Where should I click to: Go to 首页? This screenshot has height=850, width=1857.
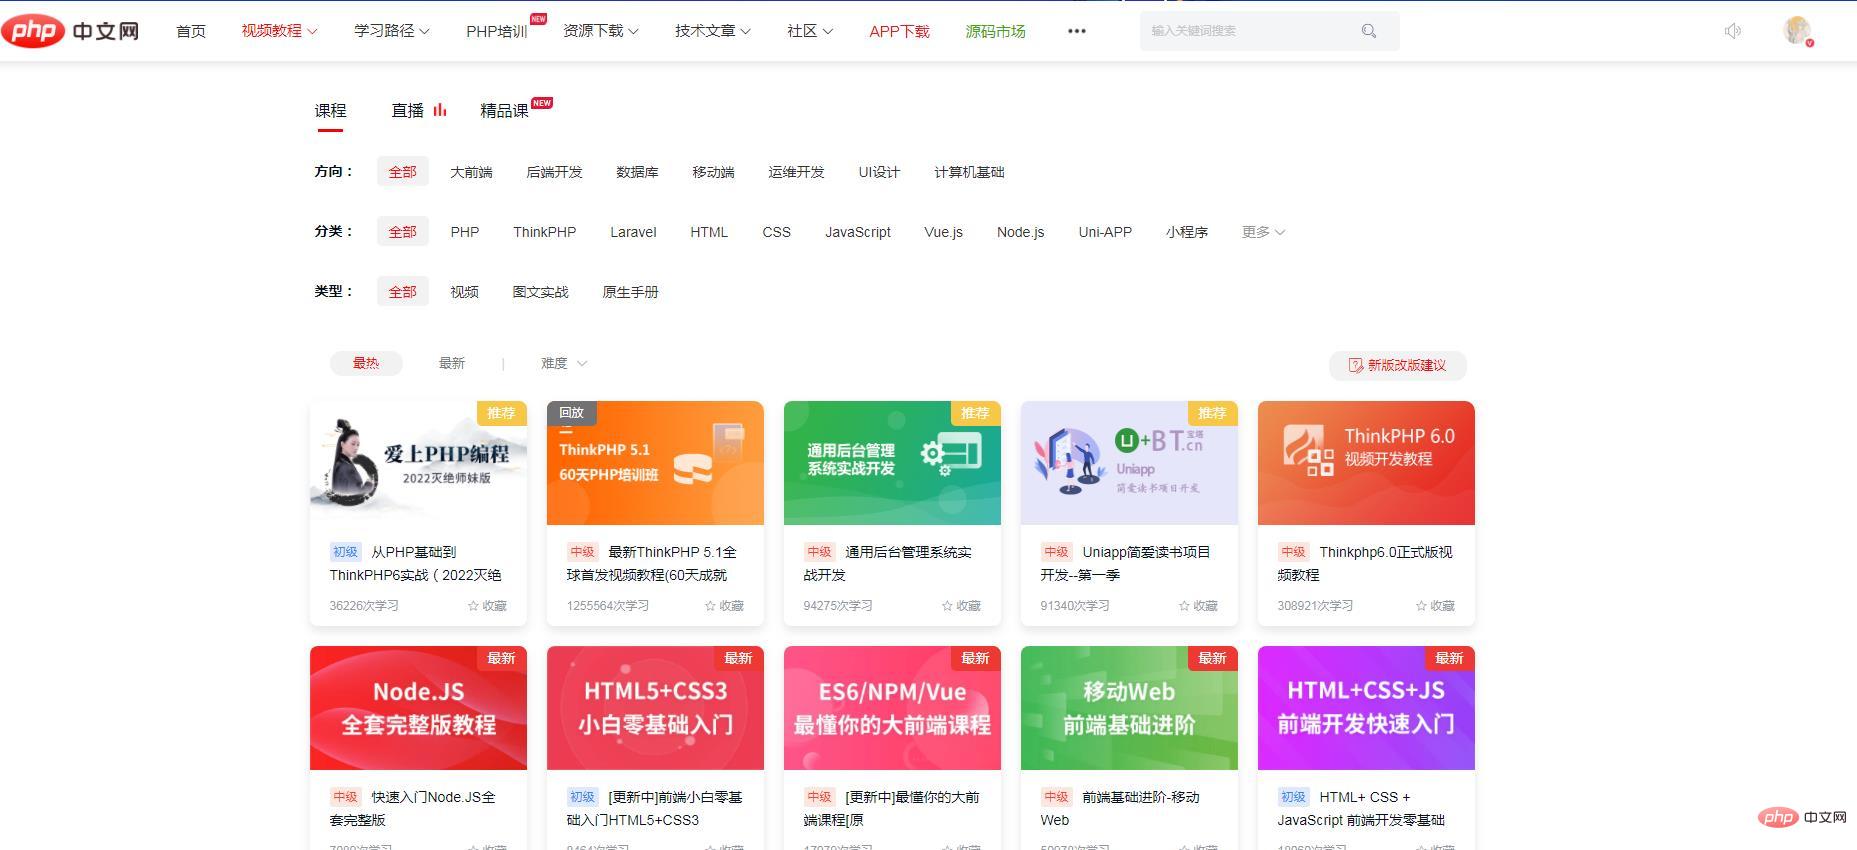[x=191, y=31]
